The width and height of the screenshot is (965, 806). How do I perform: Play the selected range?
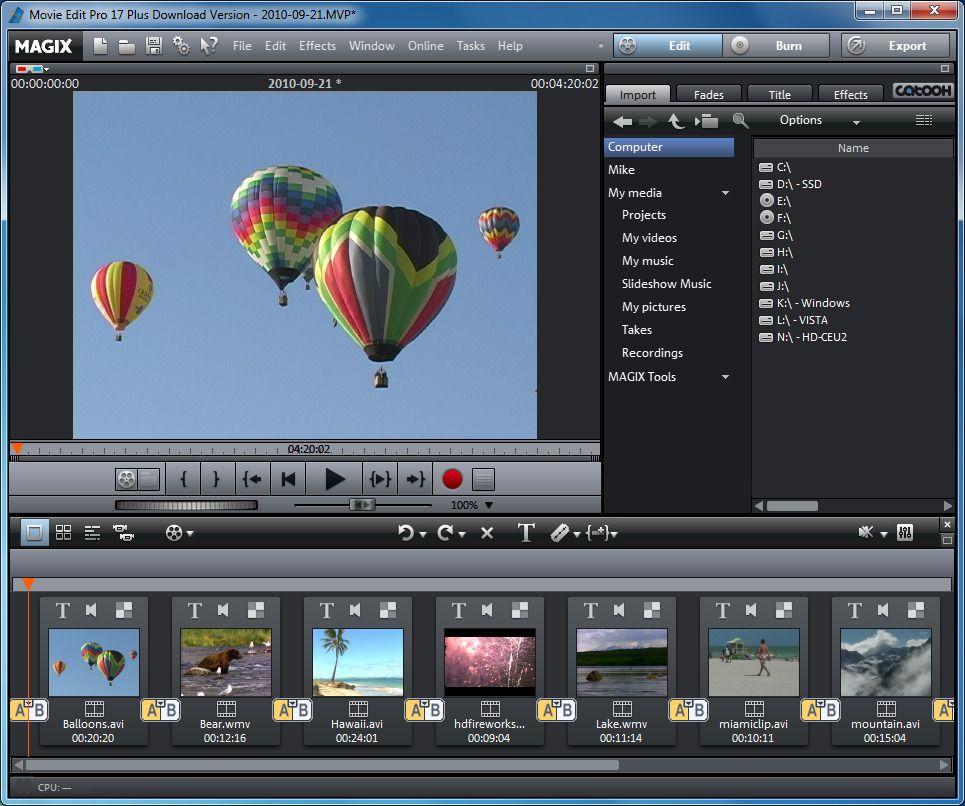click(380, 479)
